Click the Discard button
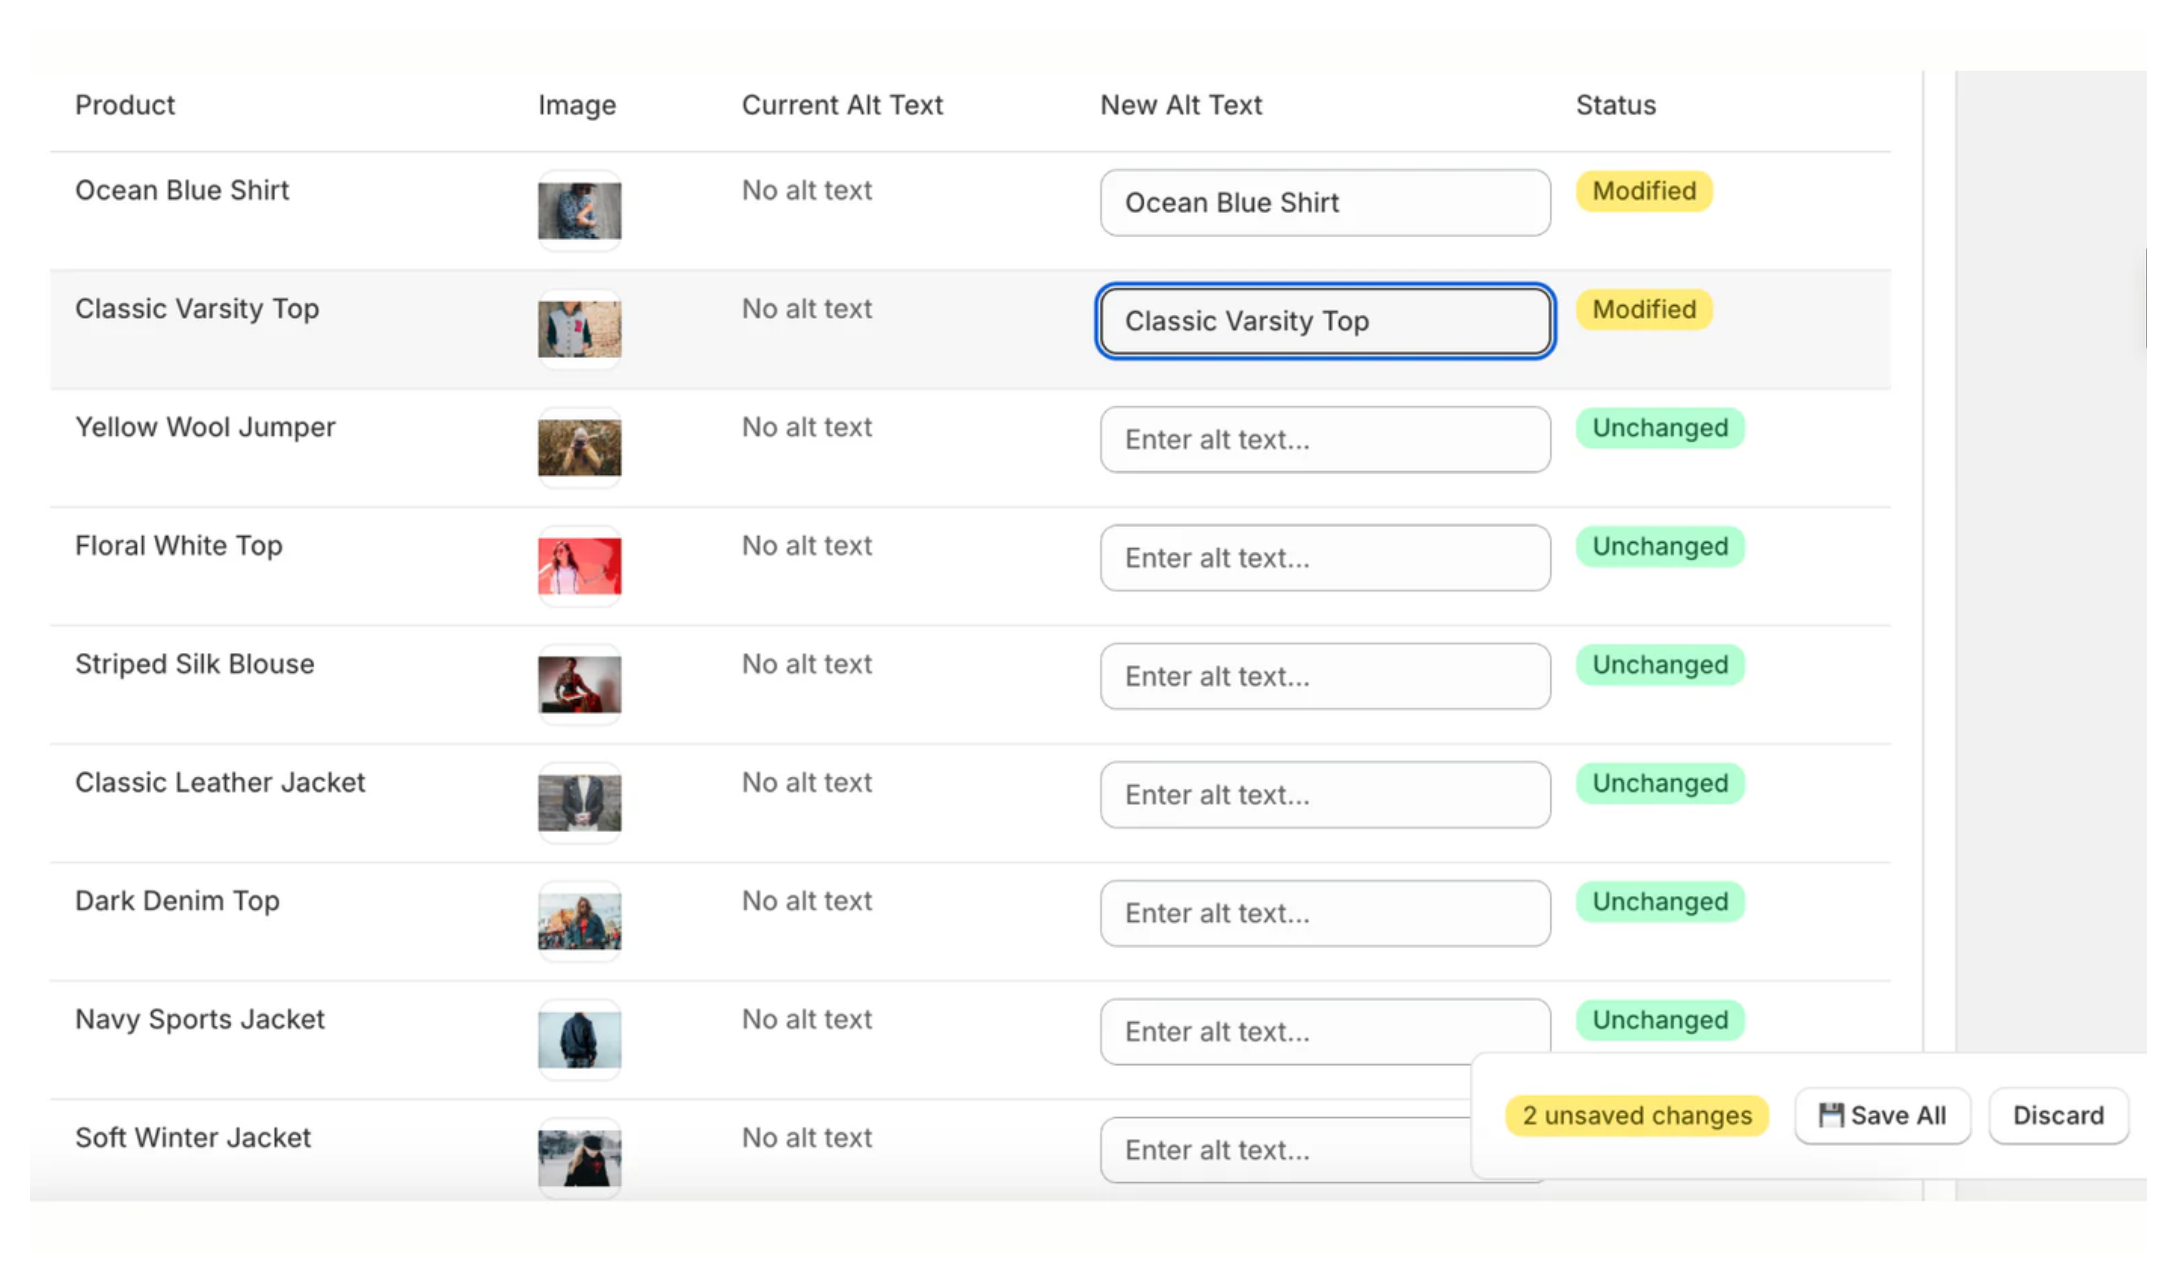 coord(2058,1115)
